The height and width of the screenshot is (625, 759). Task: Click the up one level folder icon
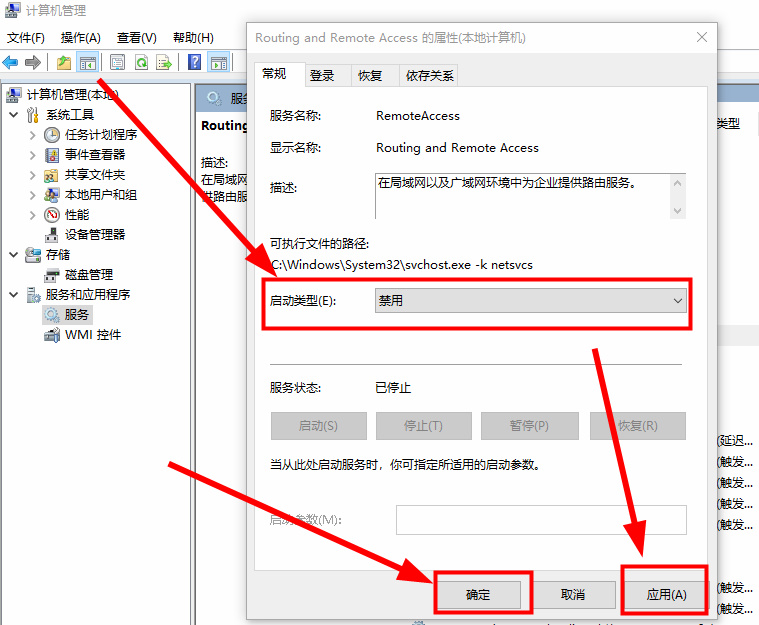coord(64,62)
